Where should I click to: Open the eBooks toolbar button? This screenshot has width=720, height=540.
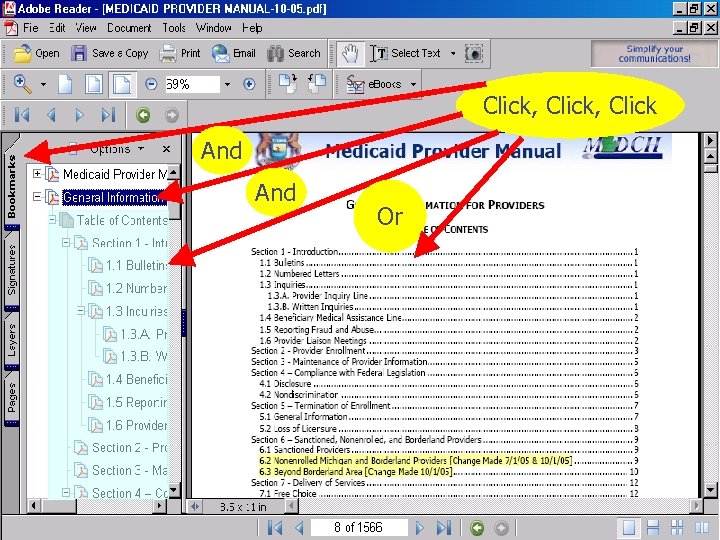pos(374,84)
